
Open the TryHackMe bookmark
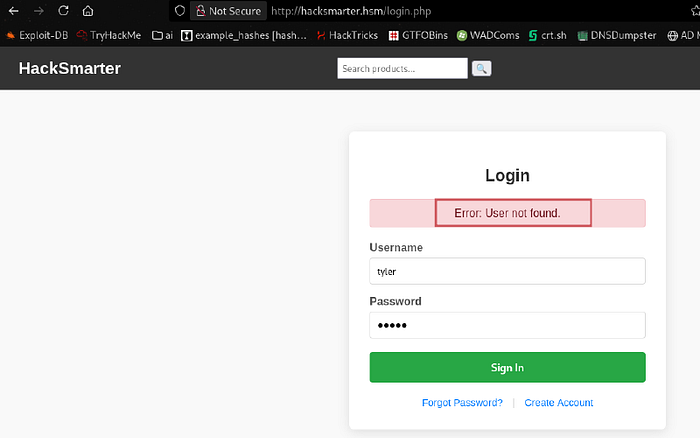tap(109, 35)
